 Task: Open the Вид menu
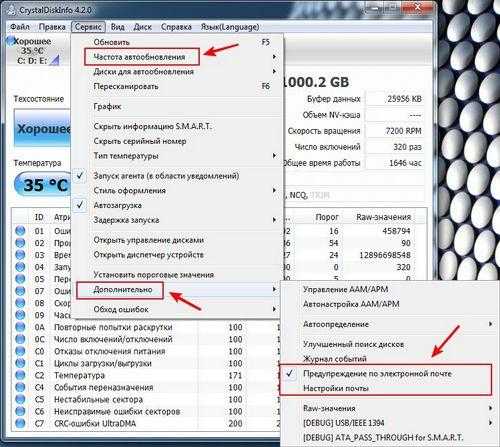(x=118, y=27)
